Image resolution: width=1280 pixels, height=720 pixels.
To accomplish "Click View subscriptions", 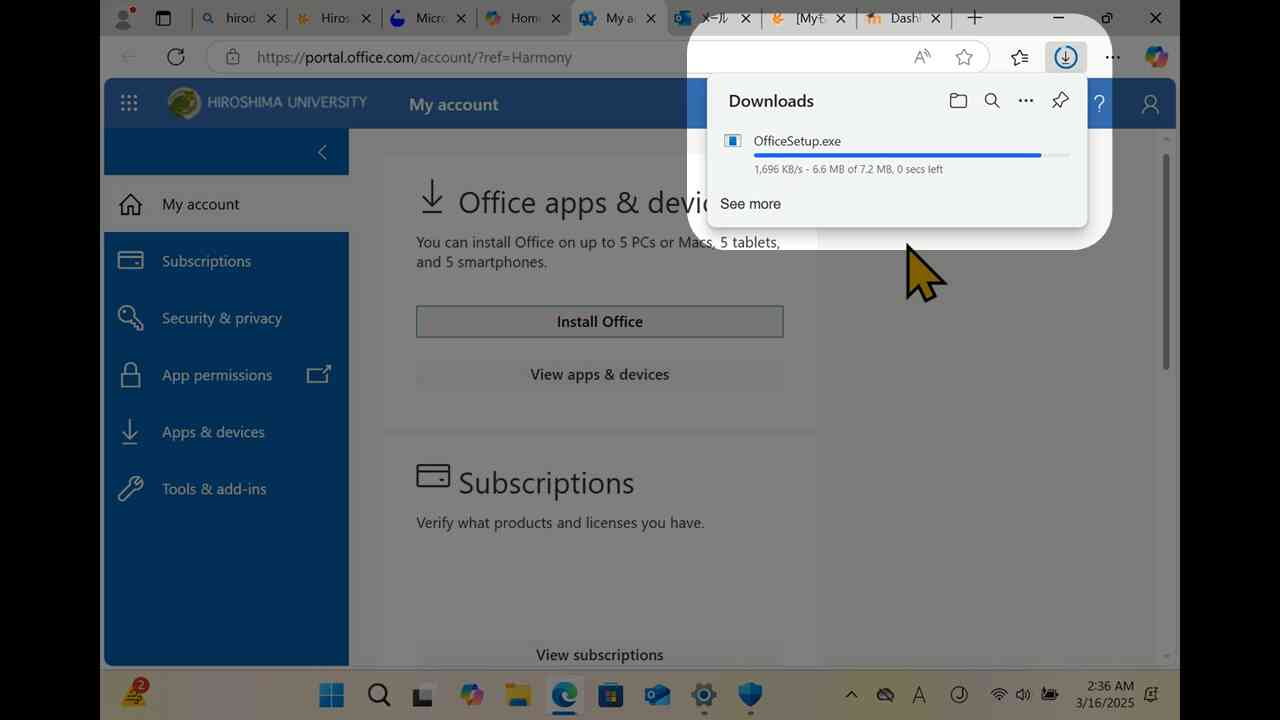I will tap(600, 655).
